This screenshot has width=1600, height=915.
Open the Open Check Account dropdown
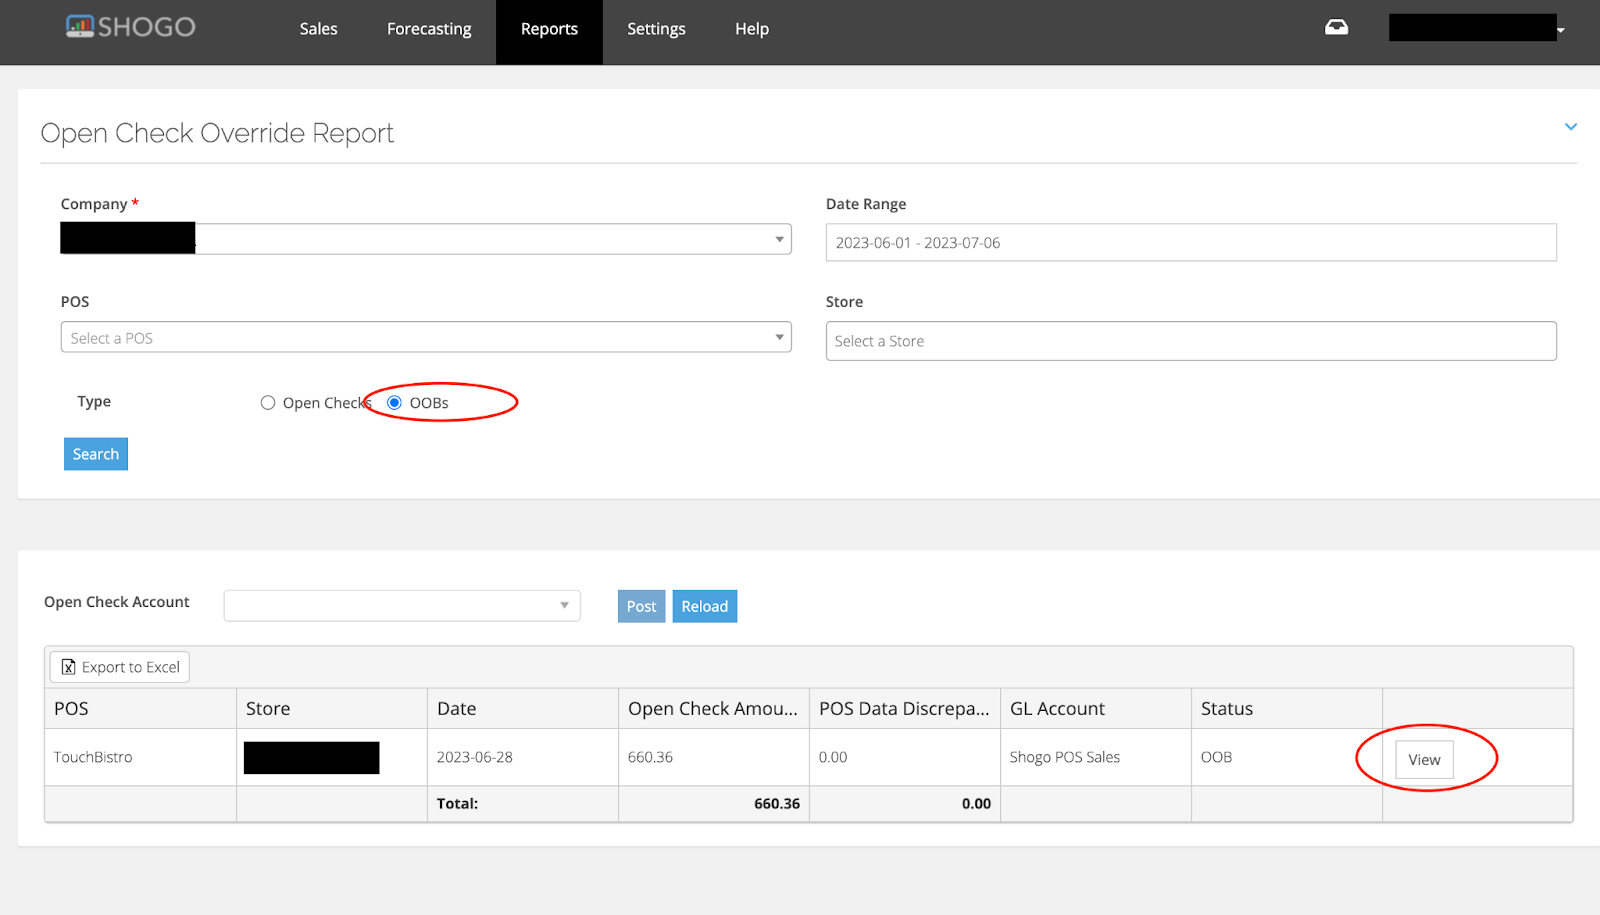pyautogui.click(x=402, y=605)
